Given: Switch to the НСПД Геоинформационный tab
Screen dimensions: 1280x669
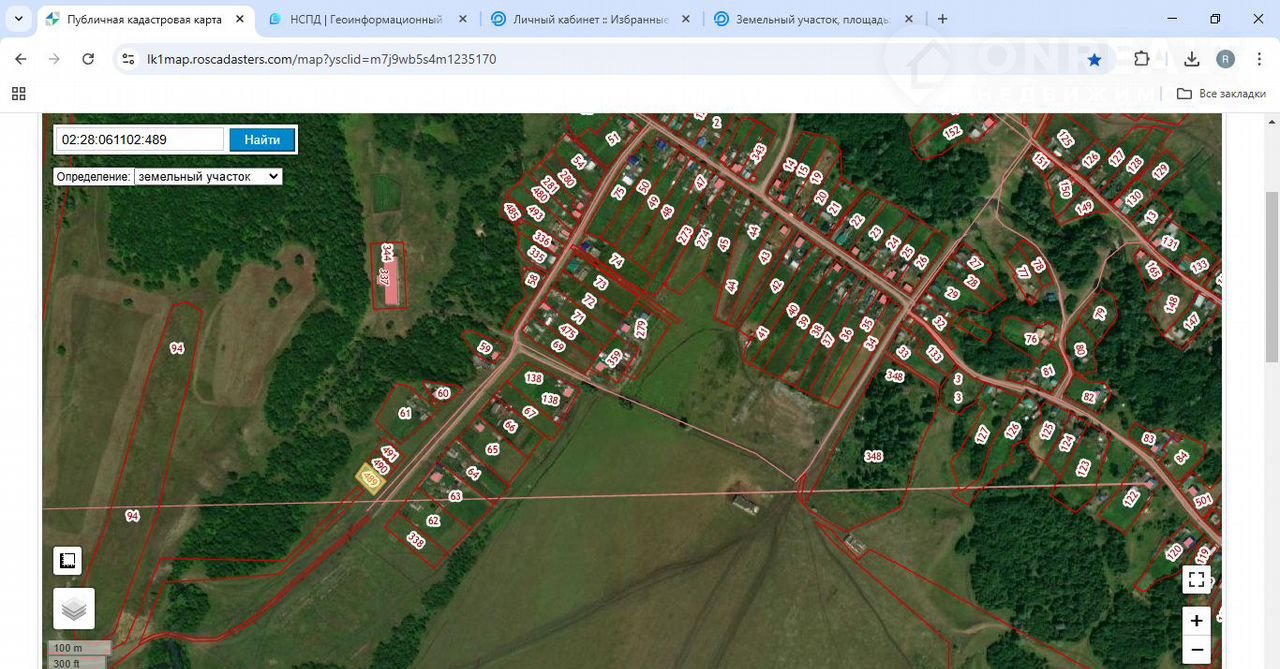Looking at the screenshot, I should click(365, 19).
